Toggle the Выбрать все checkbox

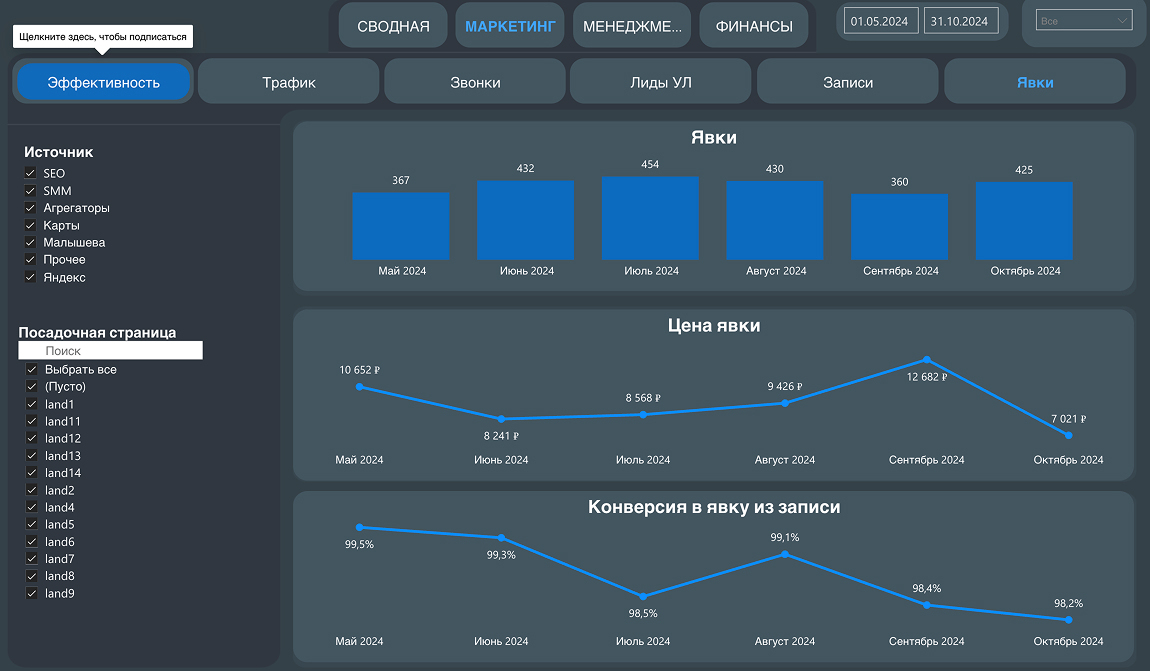(32, 370)
